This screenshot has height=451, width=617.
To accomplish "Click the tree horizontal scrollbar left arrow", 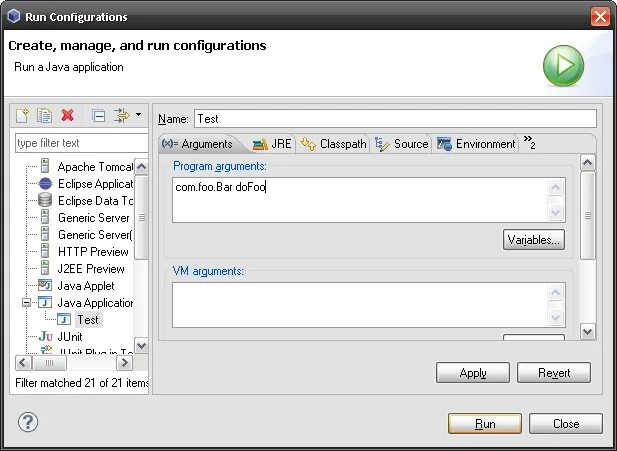I will [x=23, y=362].
